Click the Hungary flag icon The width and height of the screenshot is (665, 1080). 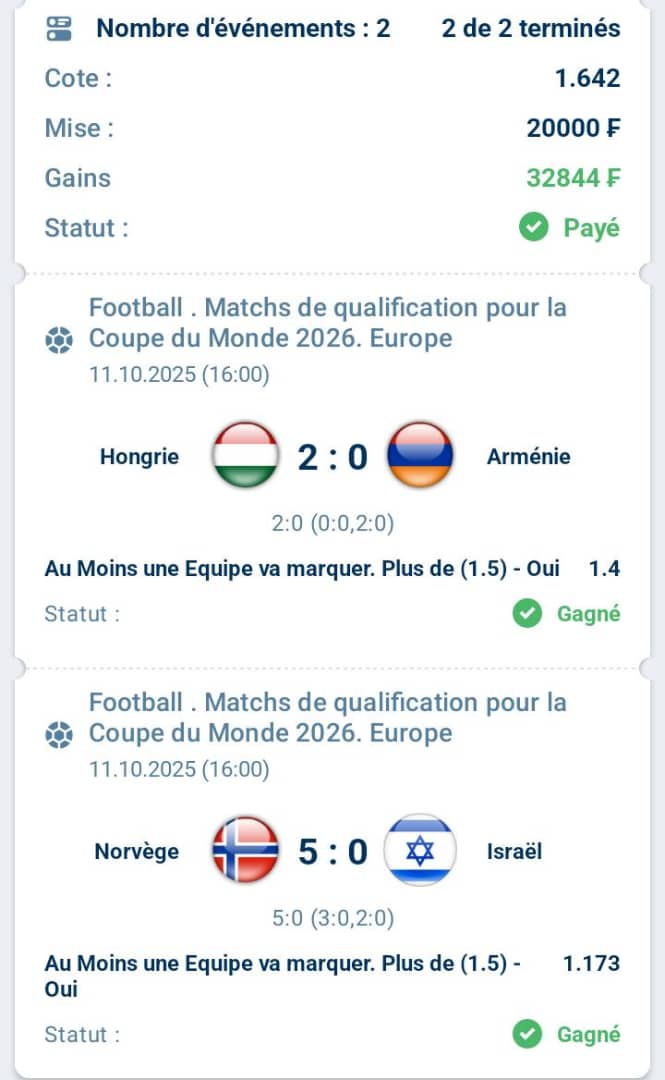245,456
